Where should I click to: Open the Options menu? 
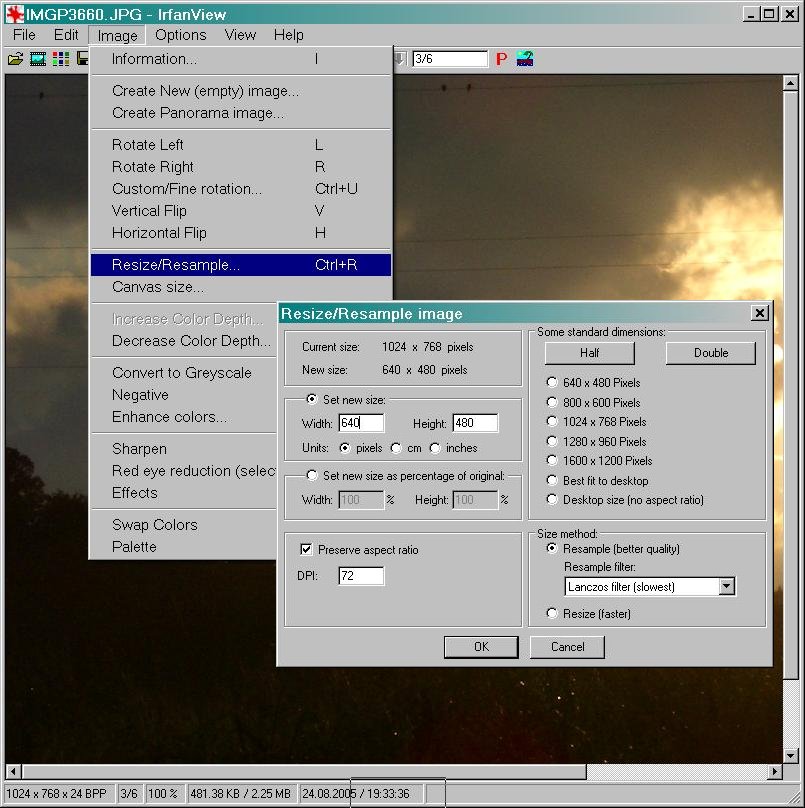point(180,35)
